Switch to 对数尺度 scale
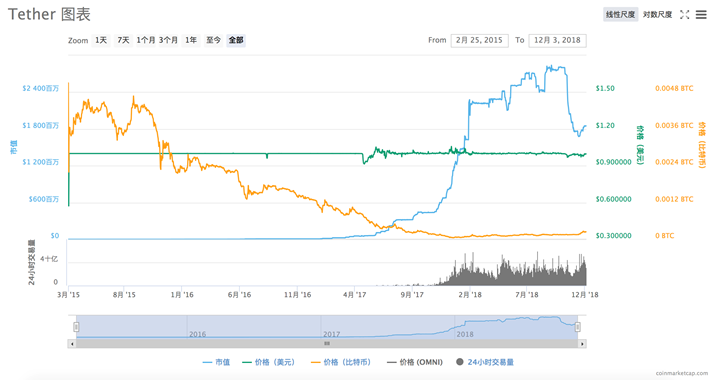 (657, 14)
